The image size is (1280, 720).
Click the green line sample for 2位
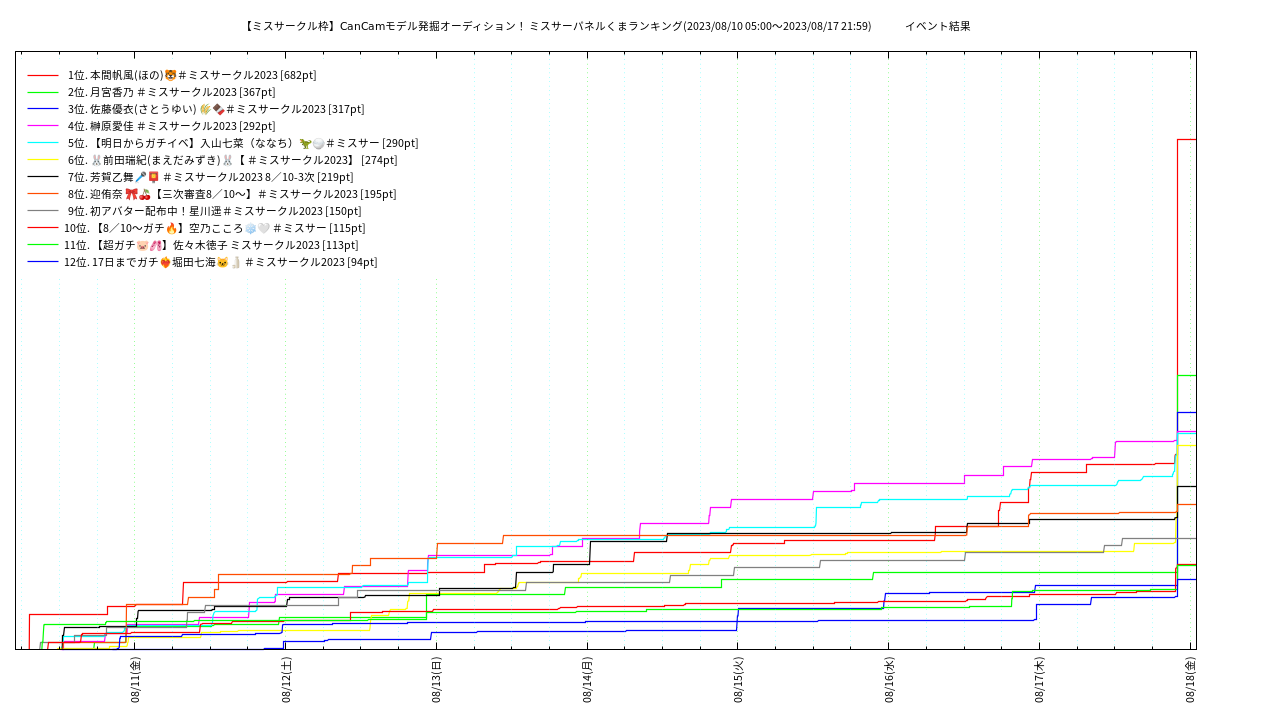(x=43, y=92)
